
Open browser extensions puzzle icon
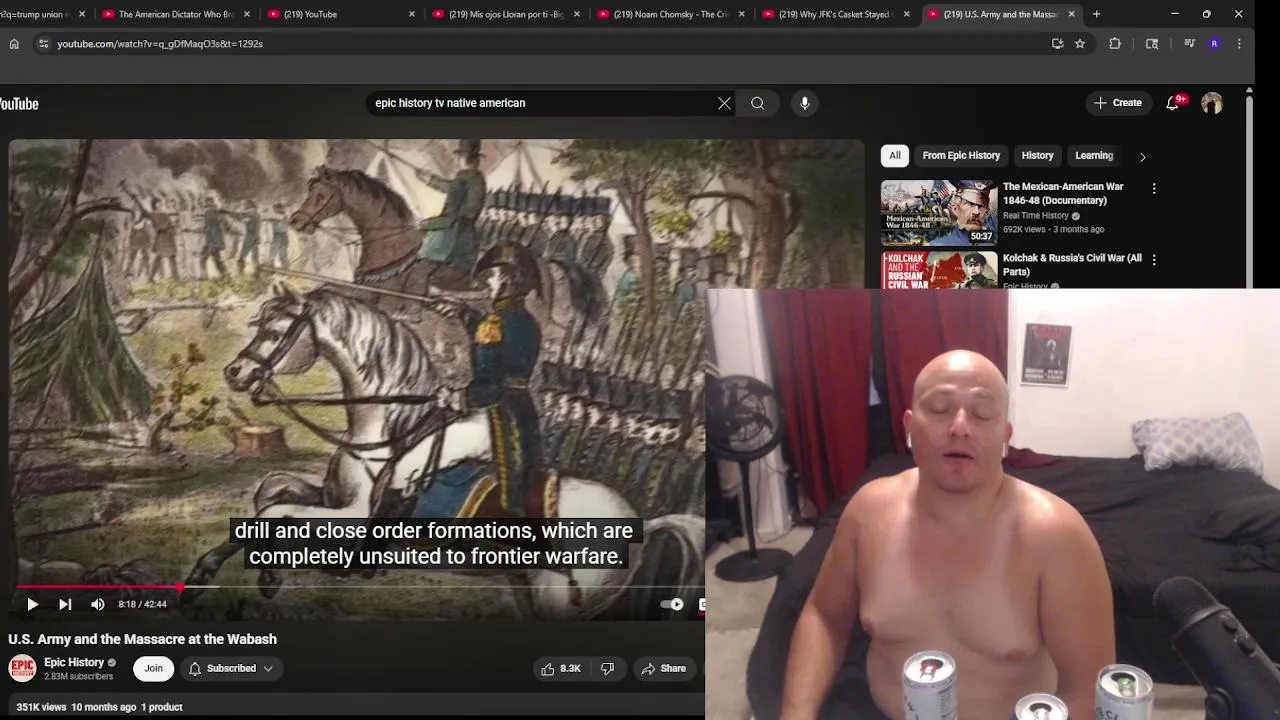(1115, 44)
